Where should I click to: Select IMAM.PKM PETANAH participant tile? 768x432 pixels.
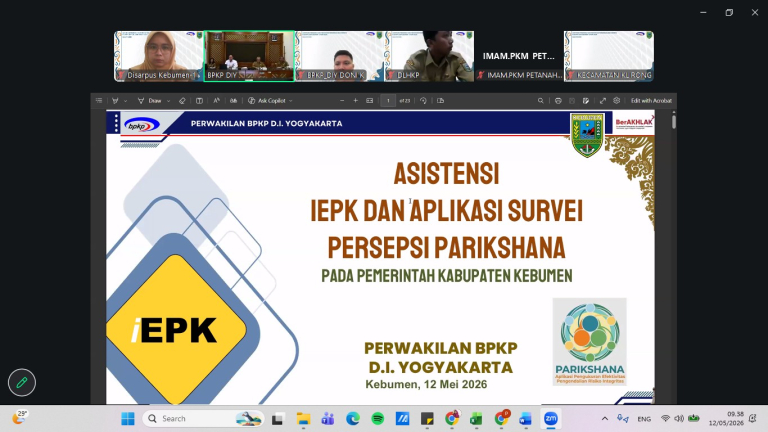point(519,56)
